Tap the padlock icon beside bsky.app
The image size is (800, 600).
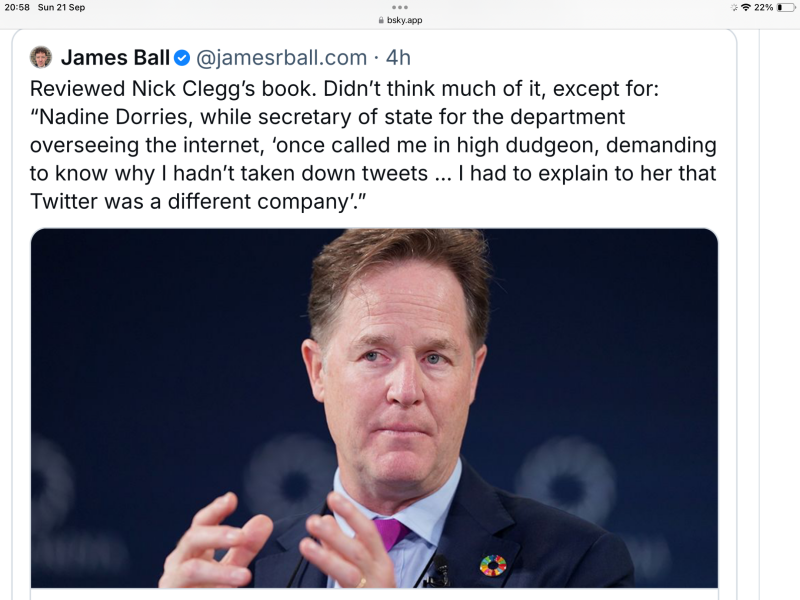(381, 20)
